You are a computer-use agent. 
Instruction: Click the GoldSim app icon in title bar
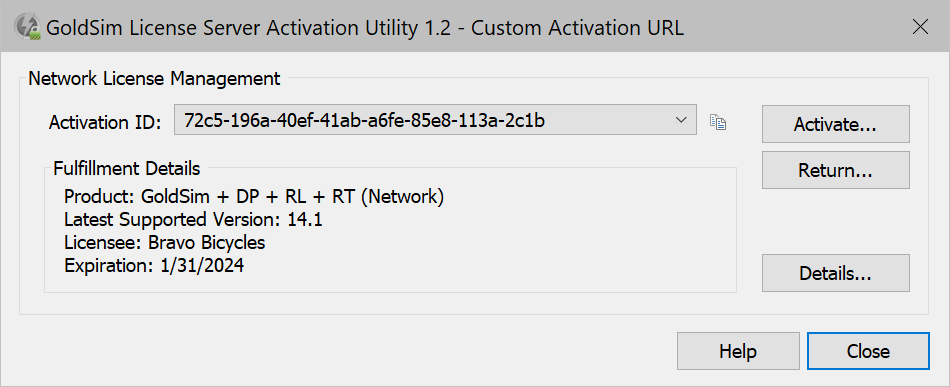point(28,28)
